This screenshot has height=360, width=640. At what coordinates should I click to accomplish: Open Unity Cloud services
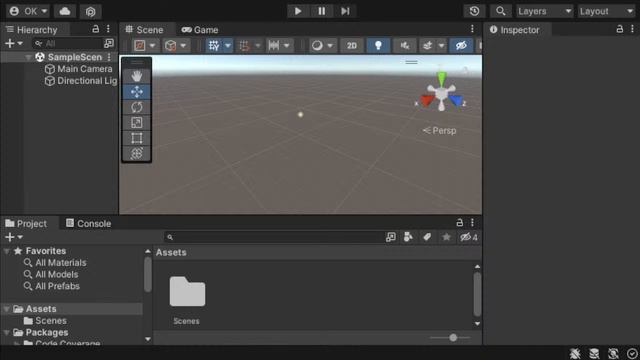[x=65, y=11]
